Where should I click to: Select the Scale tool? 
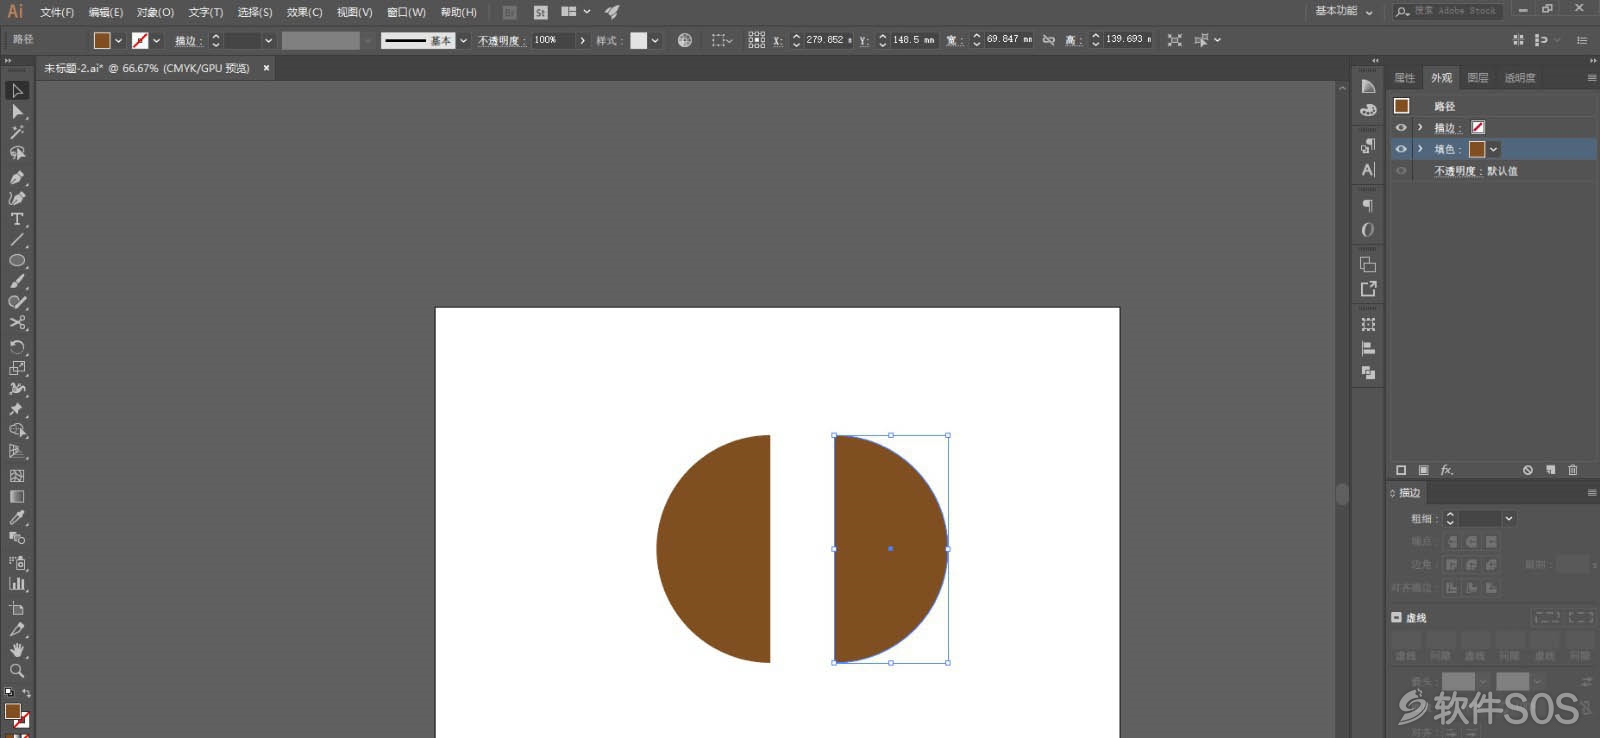click(x=17, y=368)
